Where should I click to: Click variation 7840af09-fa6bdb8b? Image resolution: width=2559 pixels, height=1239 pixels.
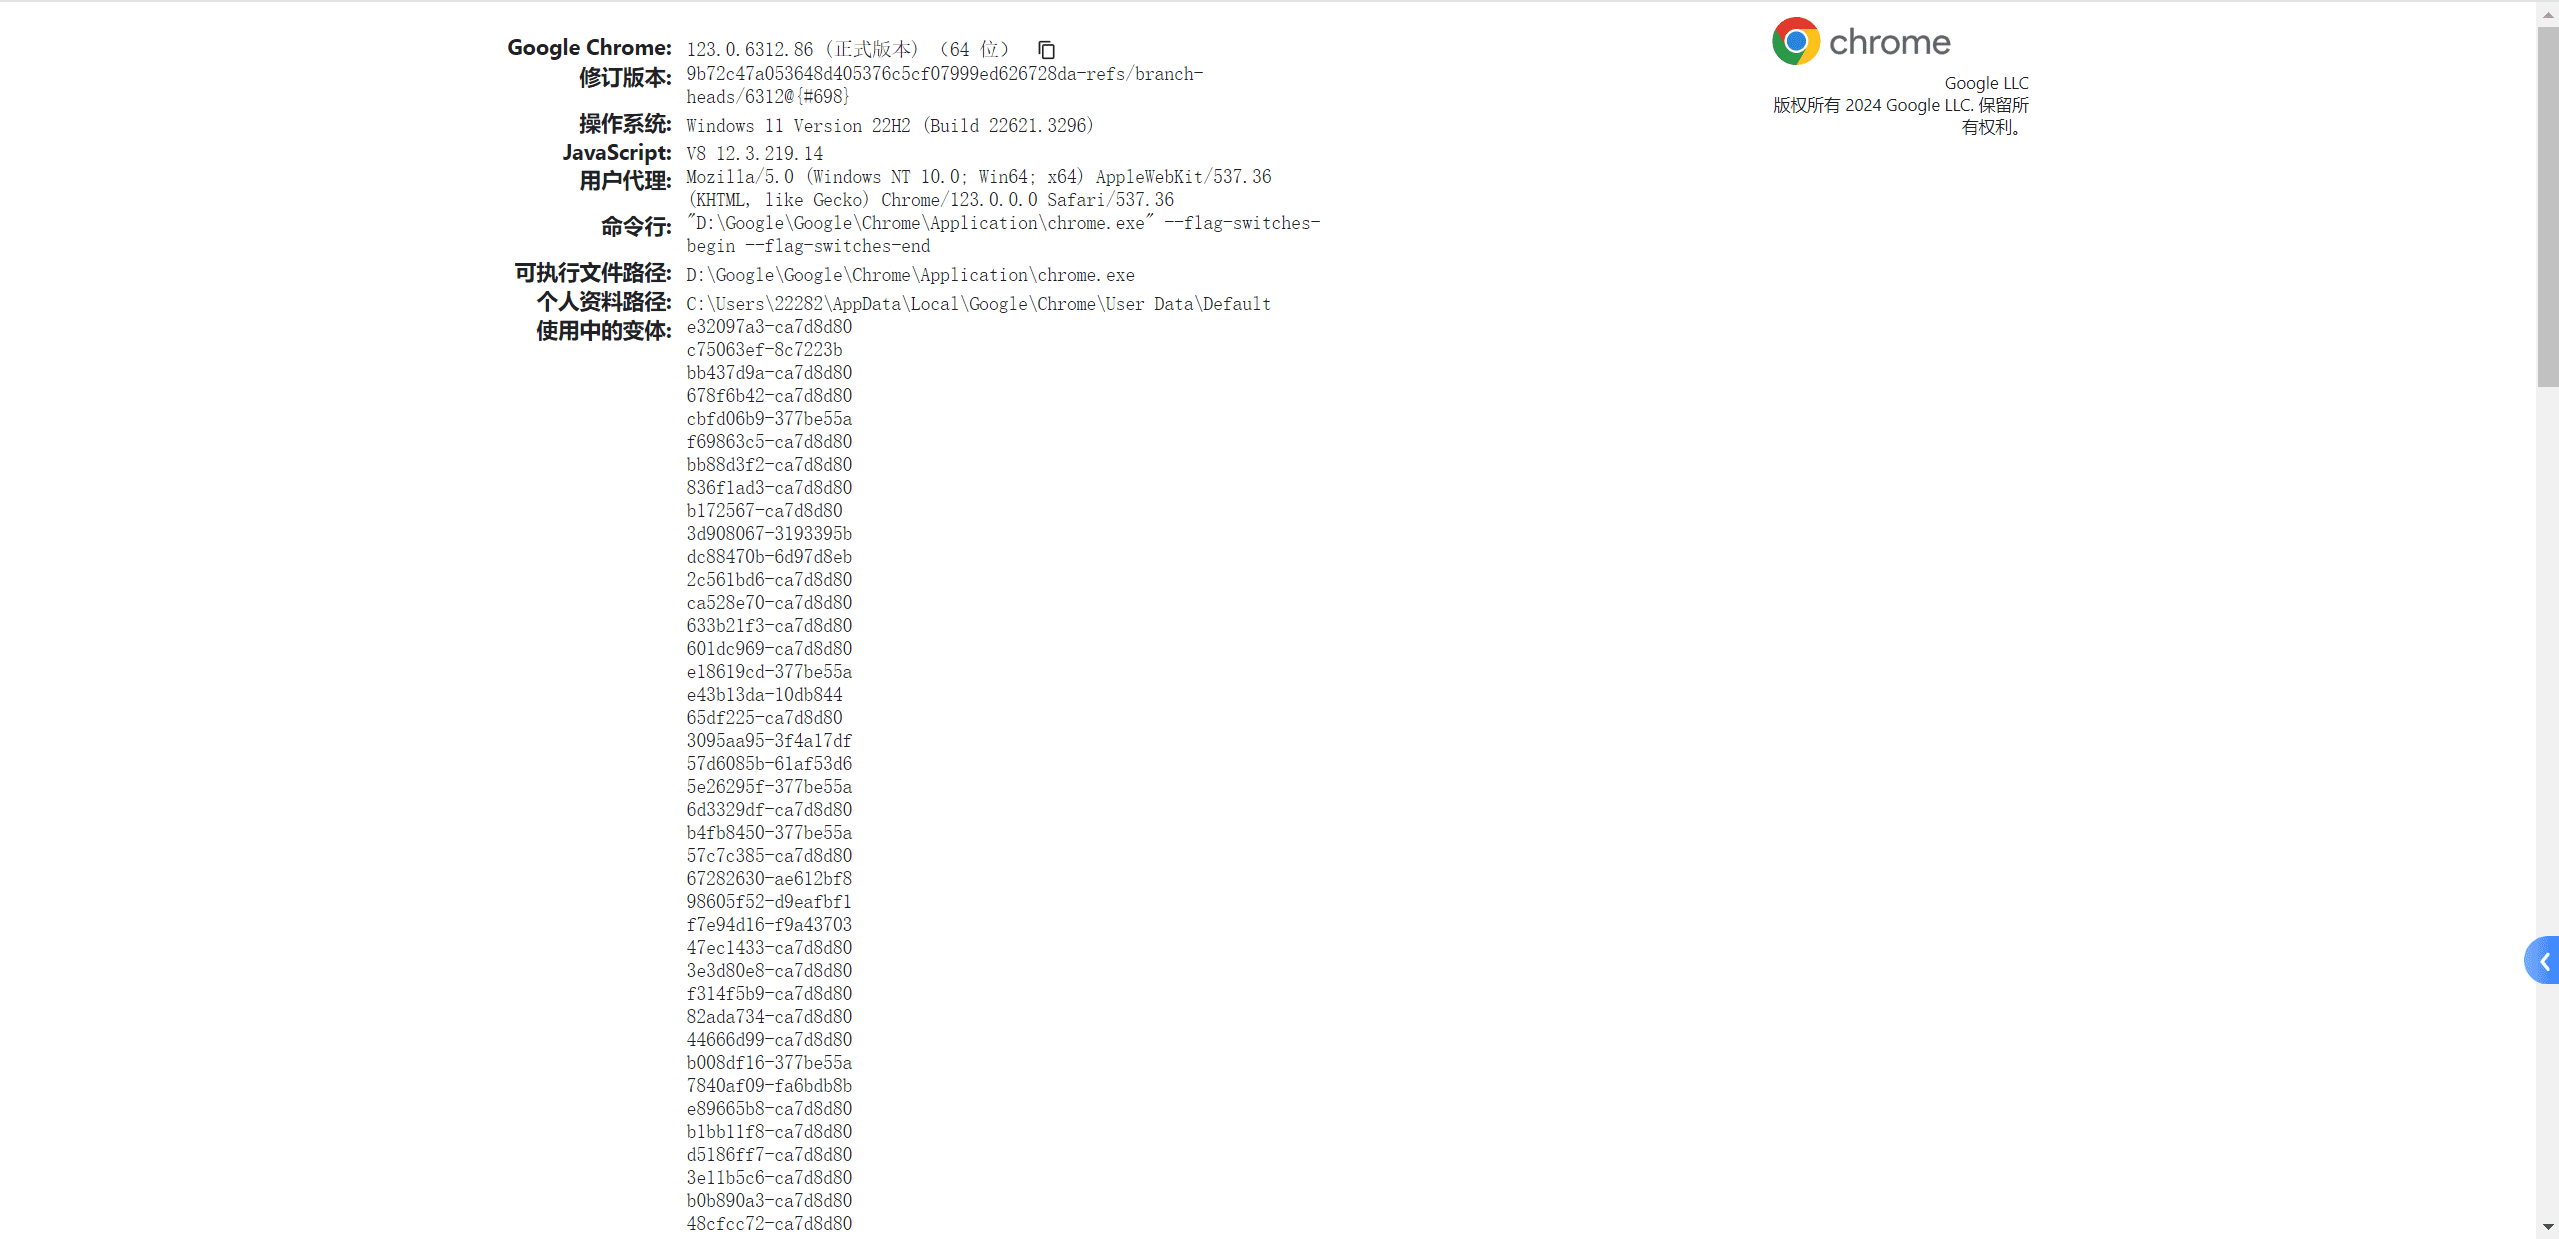click(x=769, y=1086)
